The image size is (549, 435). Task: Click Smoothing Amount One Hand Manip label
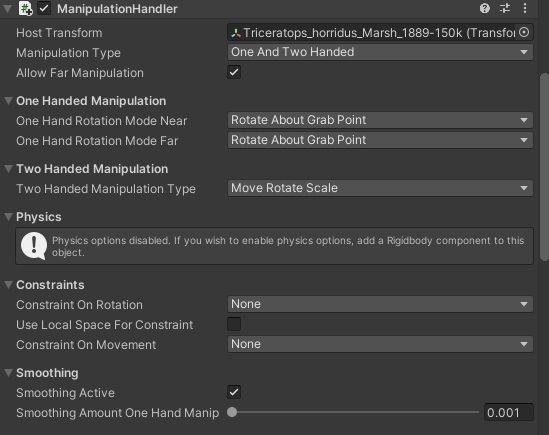(118, 413)
